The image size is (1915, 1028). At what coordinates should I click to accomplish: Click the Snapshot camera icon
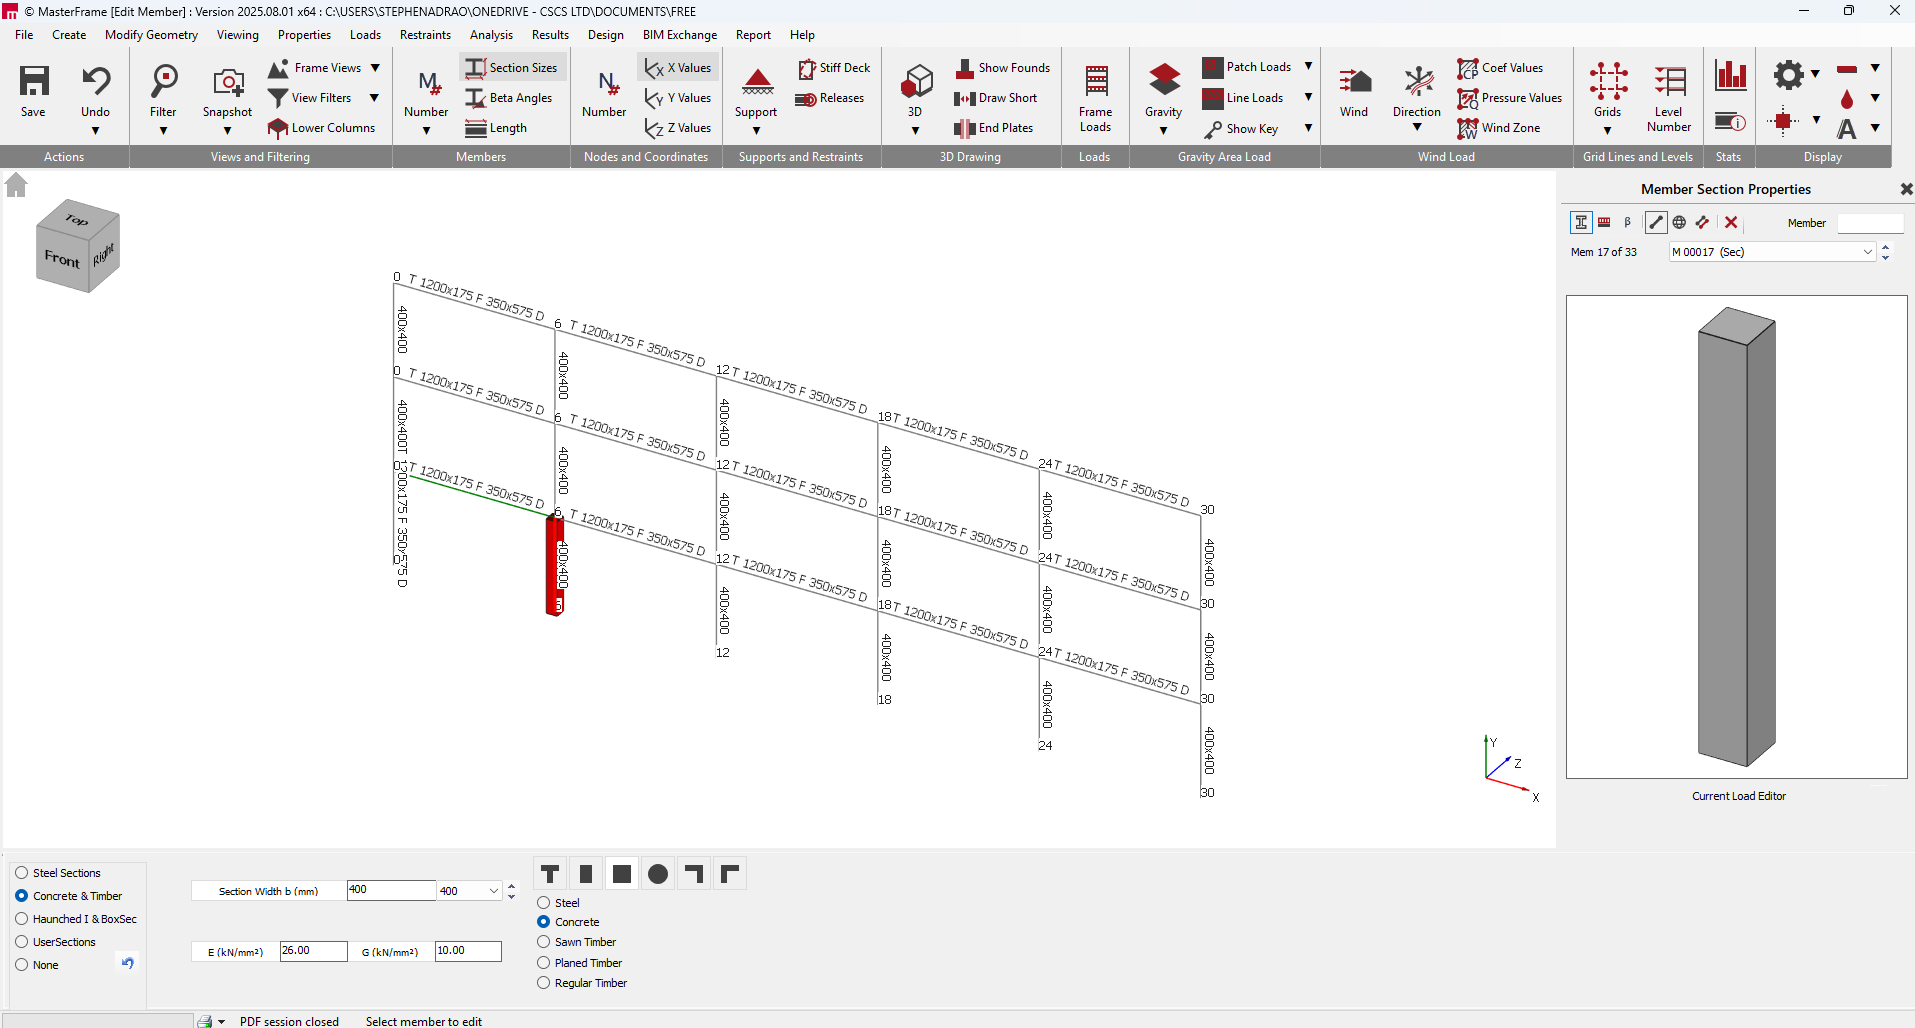pos(227,82)
